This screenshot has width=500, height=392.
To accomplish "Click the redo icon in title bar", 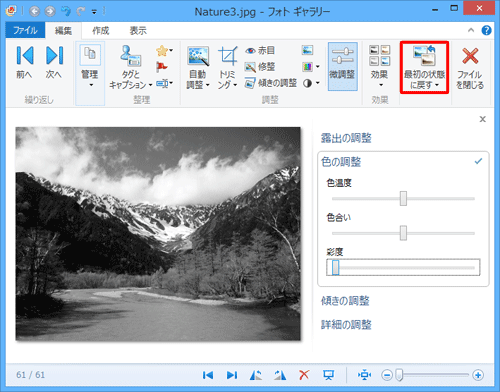I will [x=81, y=12].
